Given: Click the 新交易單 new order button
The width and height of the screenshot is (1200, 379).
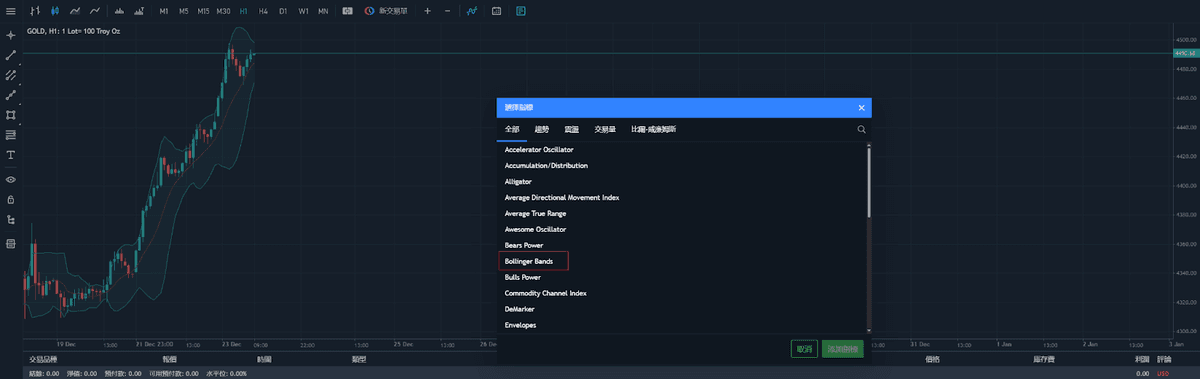Looking at the screenshot, I should [385, 11].
